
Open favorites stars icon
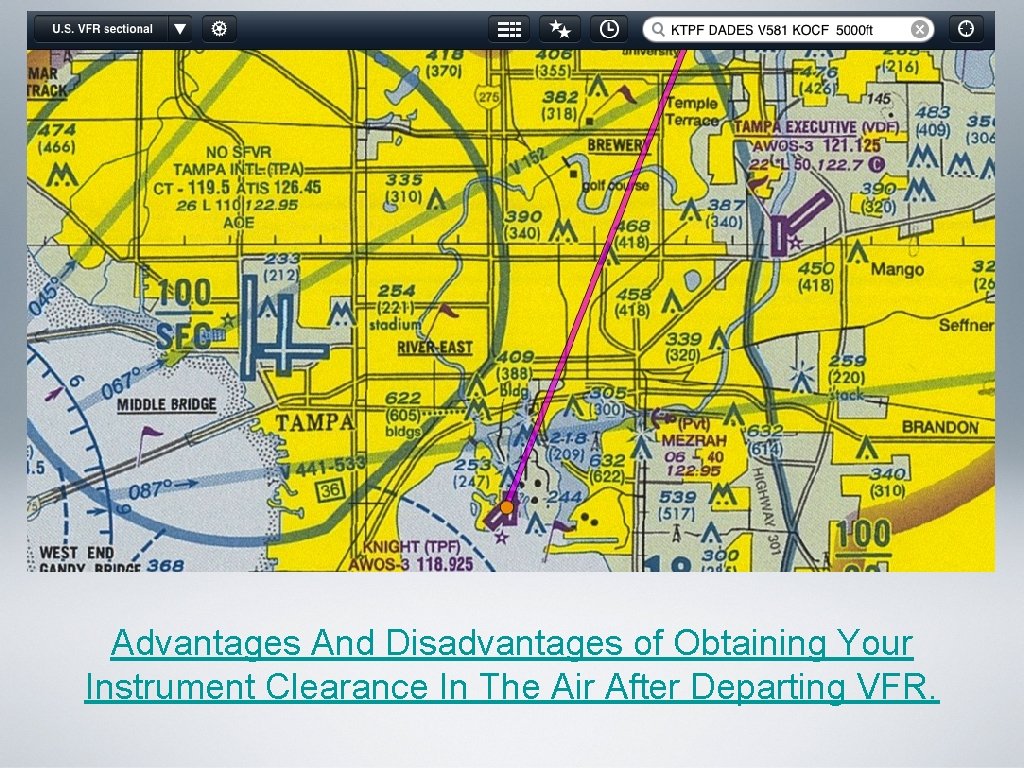pos(560,29)
